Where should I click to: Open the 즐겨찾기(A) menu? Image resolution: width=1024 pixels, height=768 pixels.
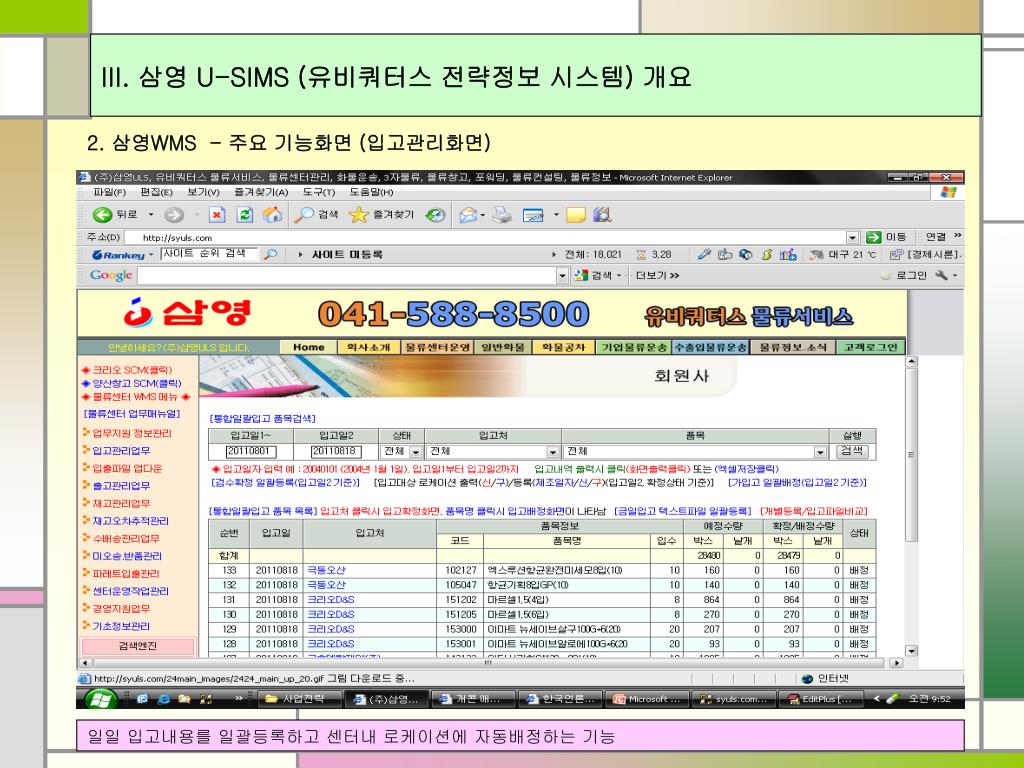click(x=261, y=192)
